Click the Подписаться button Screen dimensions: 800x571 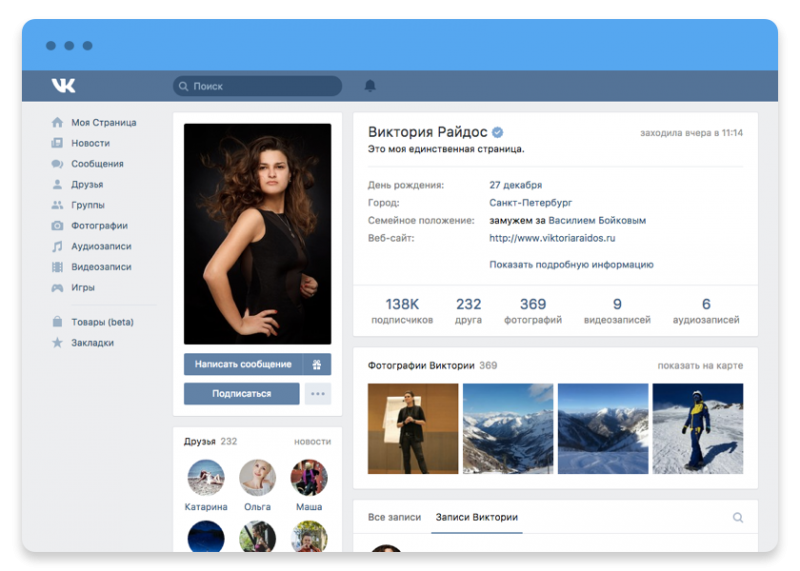[242, 393]
